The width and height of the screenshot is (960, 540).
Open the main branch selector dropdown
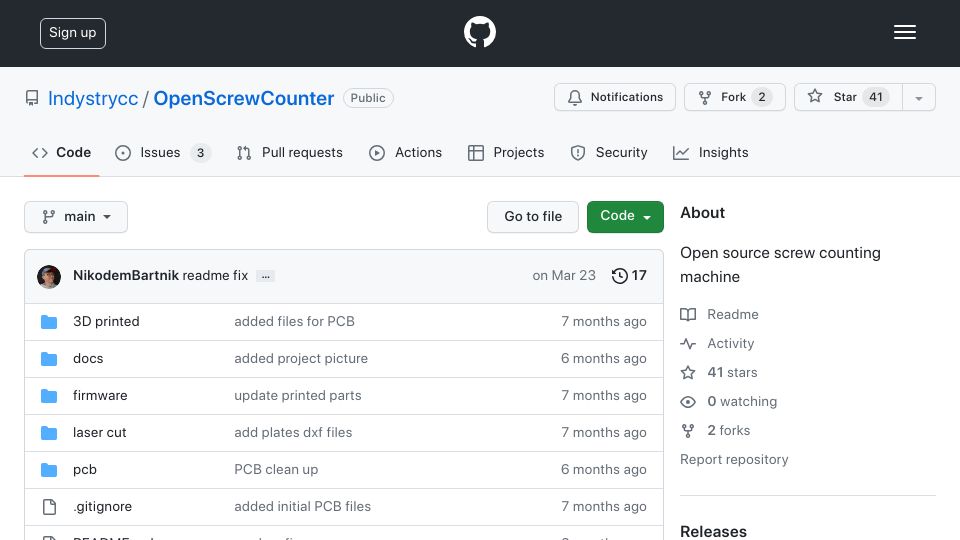pyautogui.click(x=76, y=217)
